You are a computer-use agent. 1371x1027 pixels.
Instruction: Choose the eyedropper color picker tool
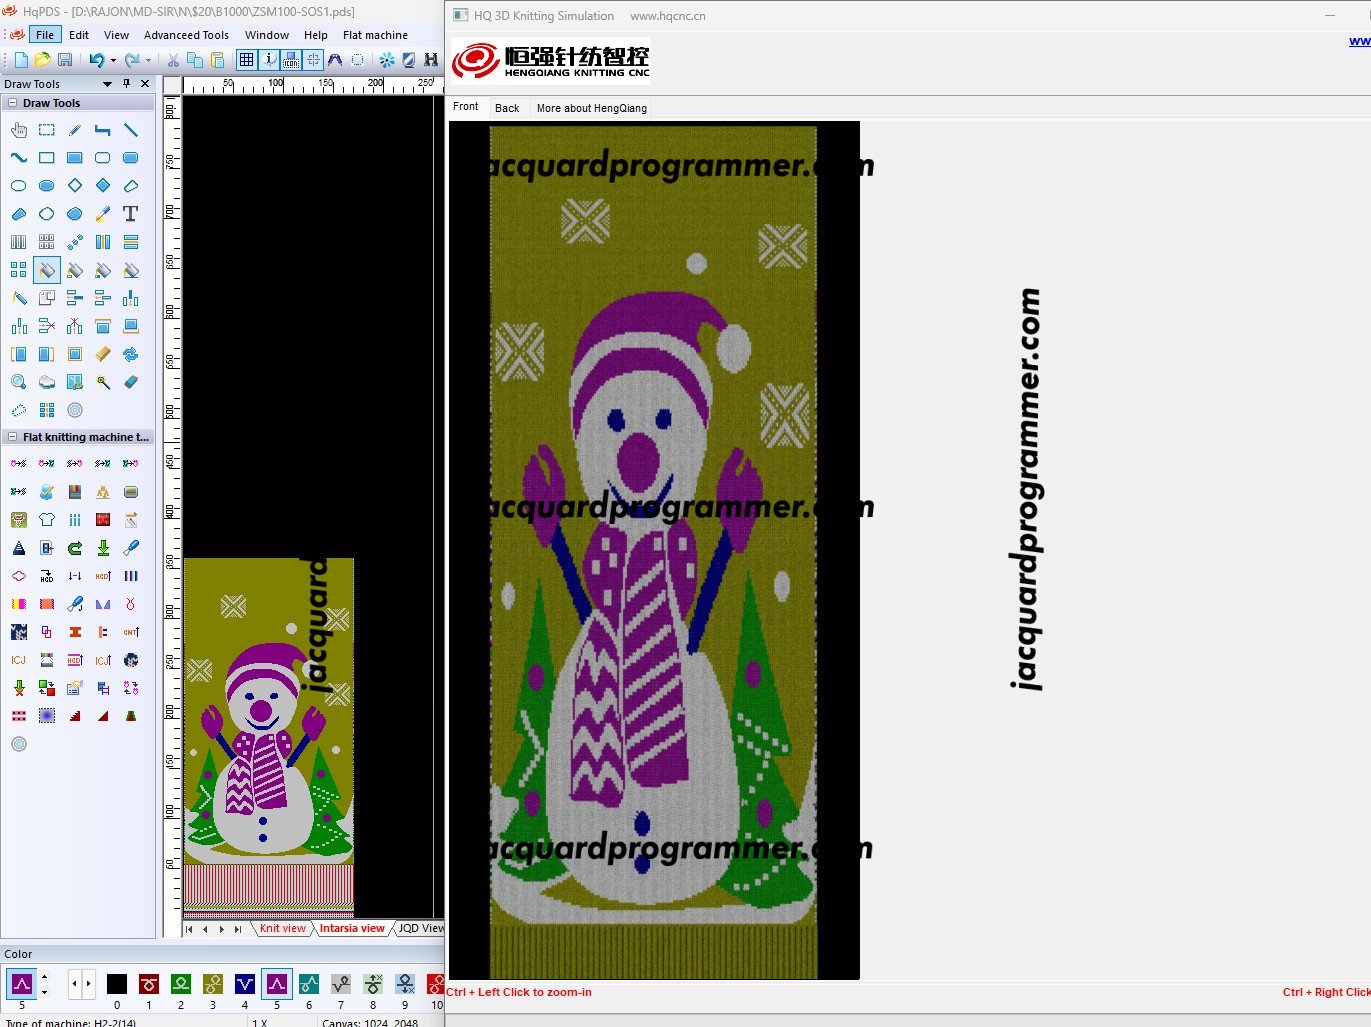click(102, 214)
